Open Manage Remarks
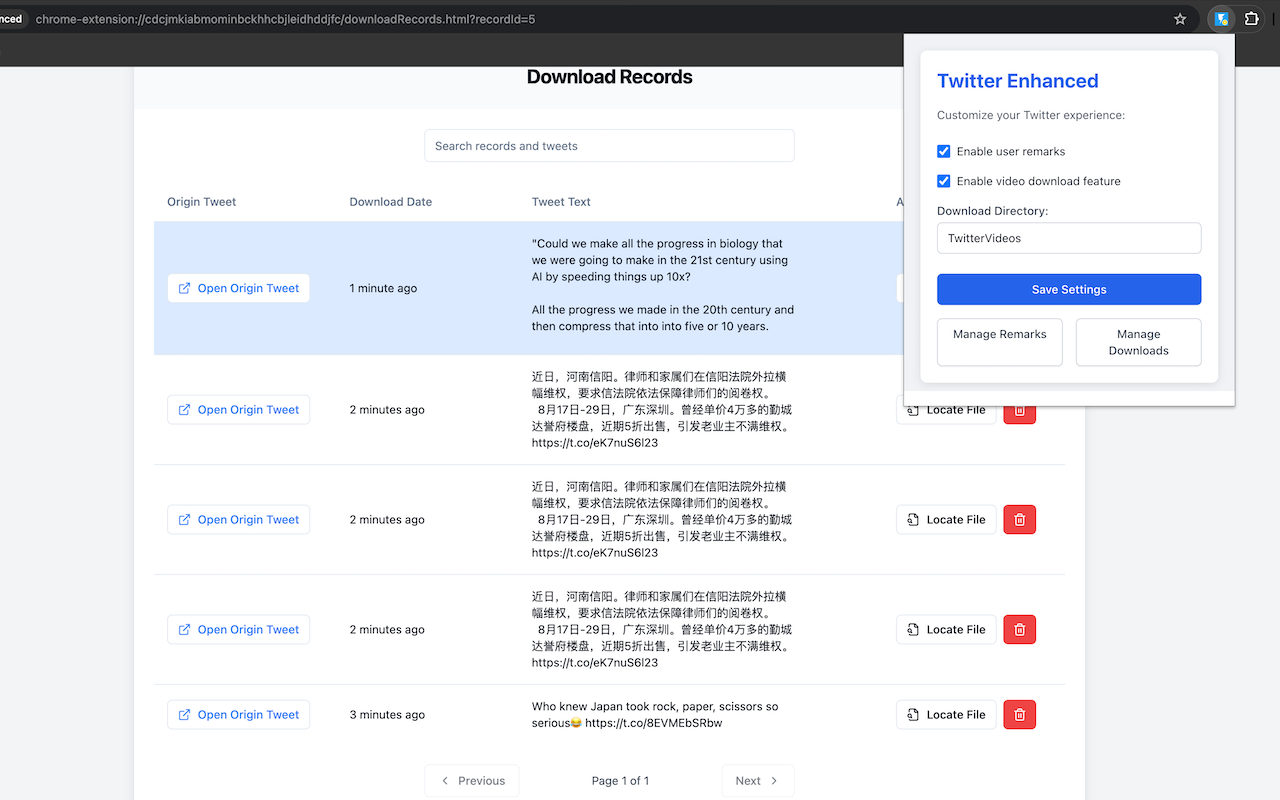The image size is (1280, 800). point(1000,342)
